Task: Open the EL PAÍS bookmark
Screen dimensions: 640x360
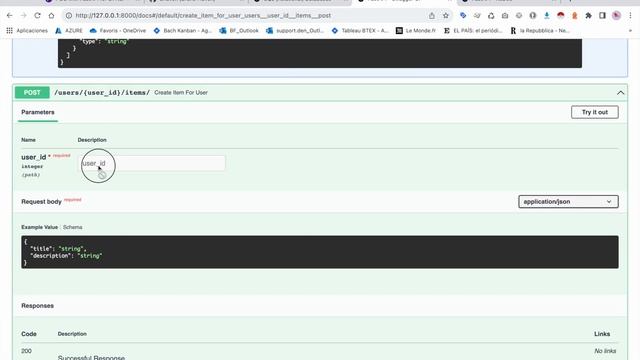Action: 473,31
